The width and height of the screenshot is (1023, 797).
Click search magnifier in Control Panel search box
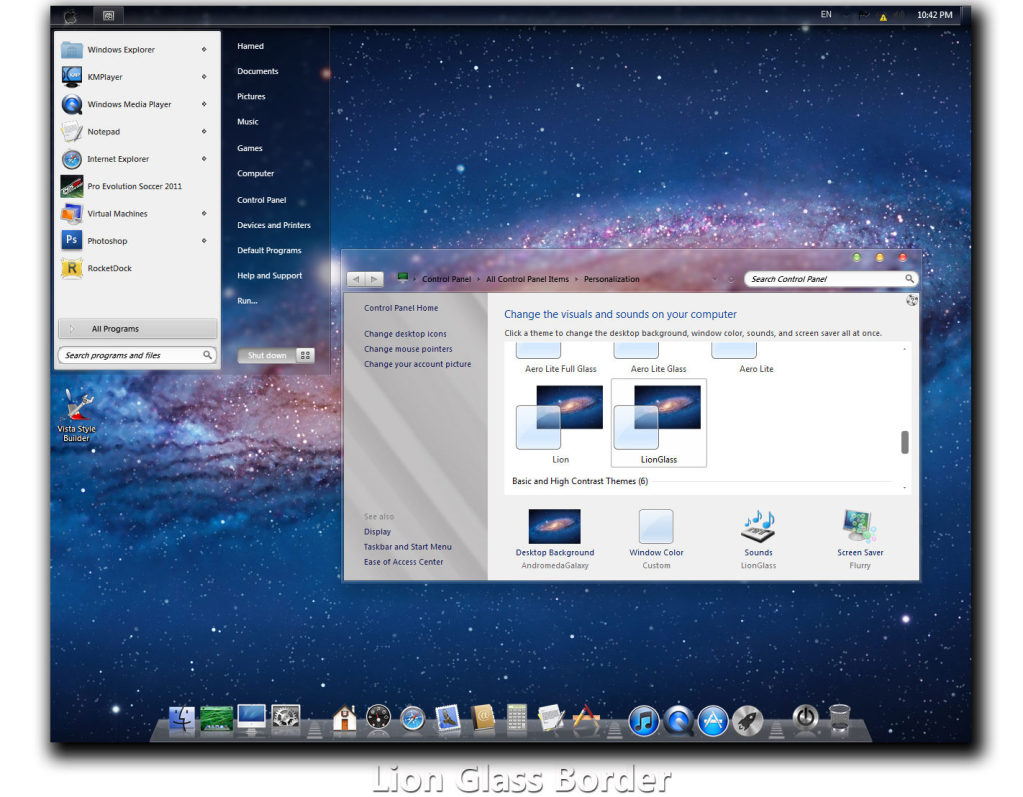coord(909,278)
